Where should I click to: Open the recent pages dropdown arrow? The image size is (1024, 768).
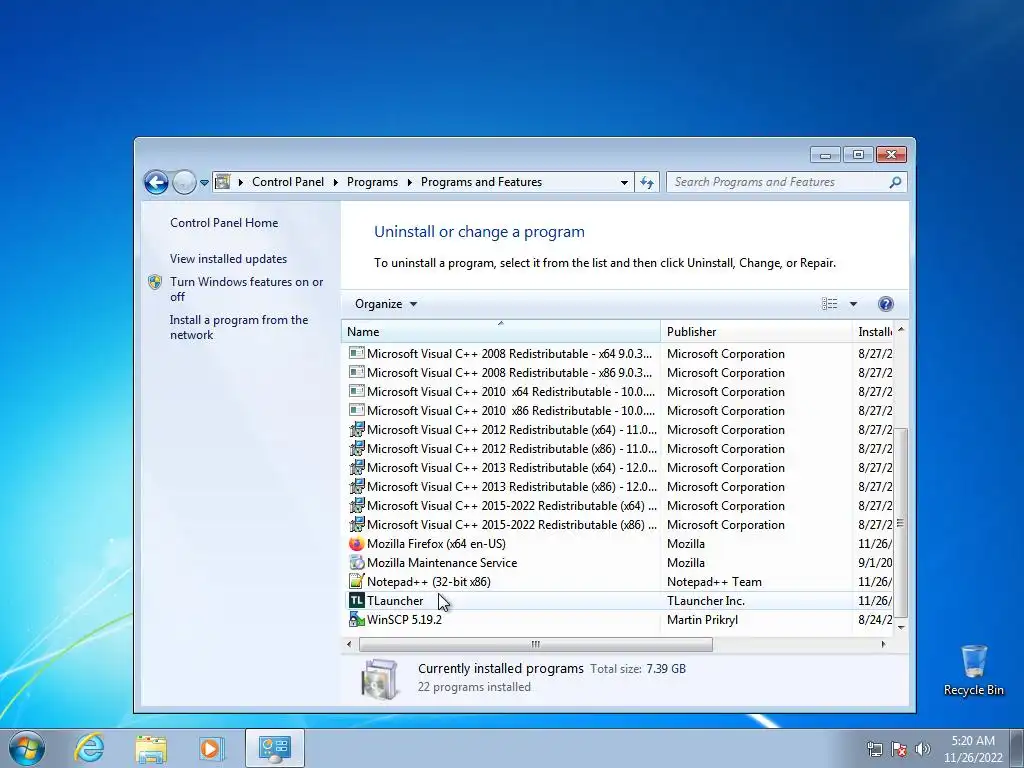204,183
